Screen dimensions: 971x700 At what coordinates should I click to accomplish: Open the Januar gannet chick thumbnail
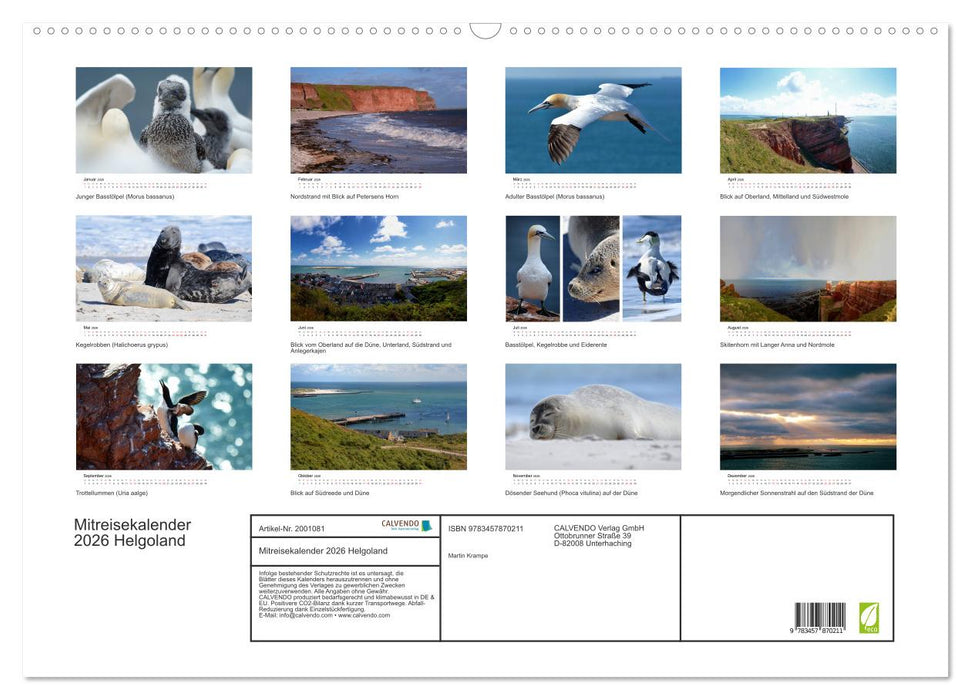[164, 120]
